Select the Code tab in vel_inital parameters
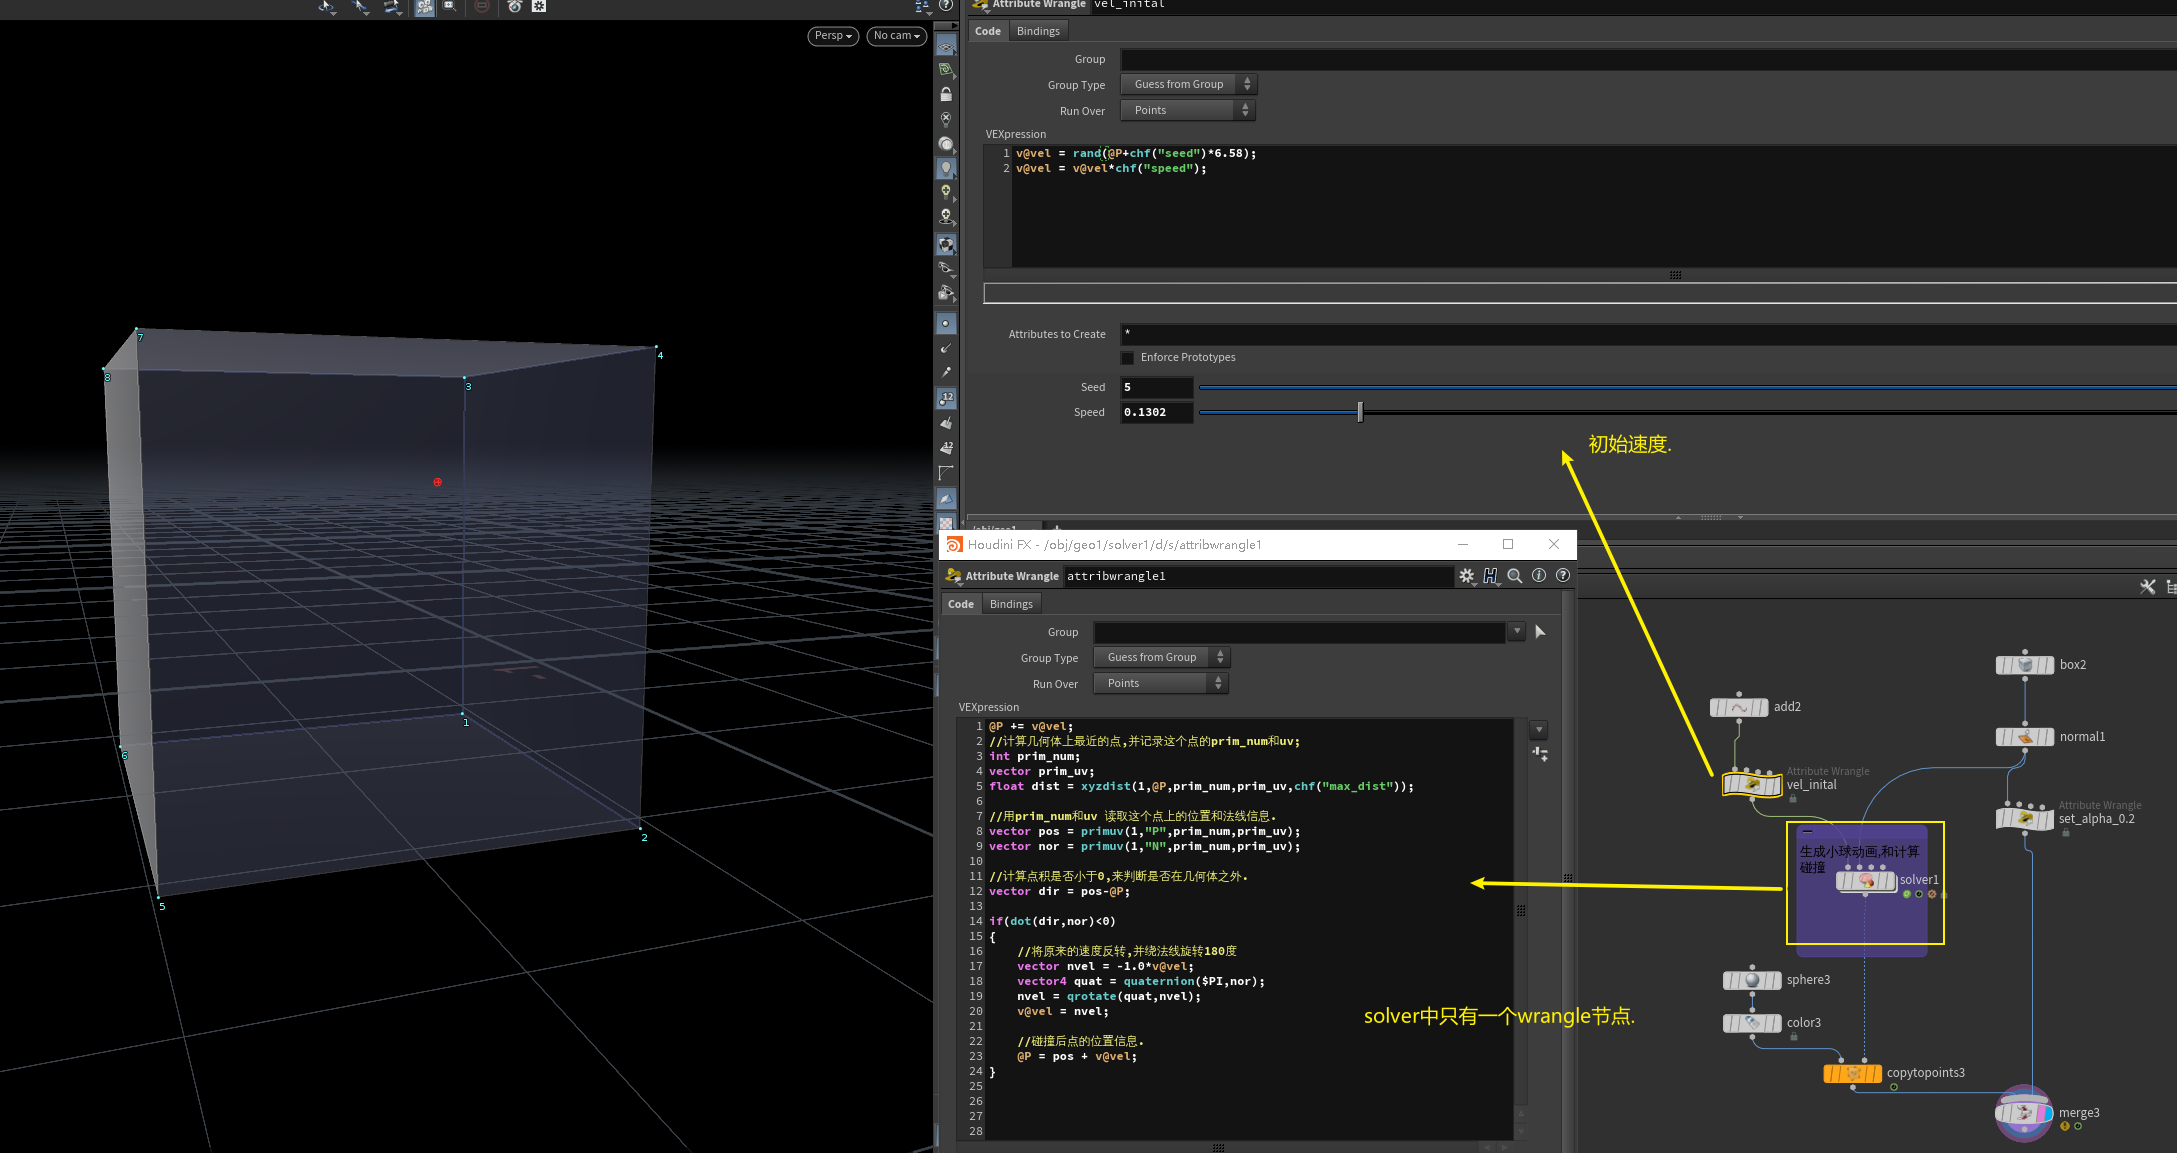Viewport: 2177px width, 1153px height. (x=988, y=31)
